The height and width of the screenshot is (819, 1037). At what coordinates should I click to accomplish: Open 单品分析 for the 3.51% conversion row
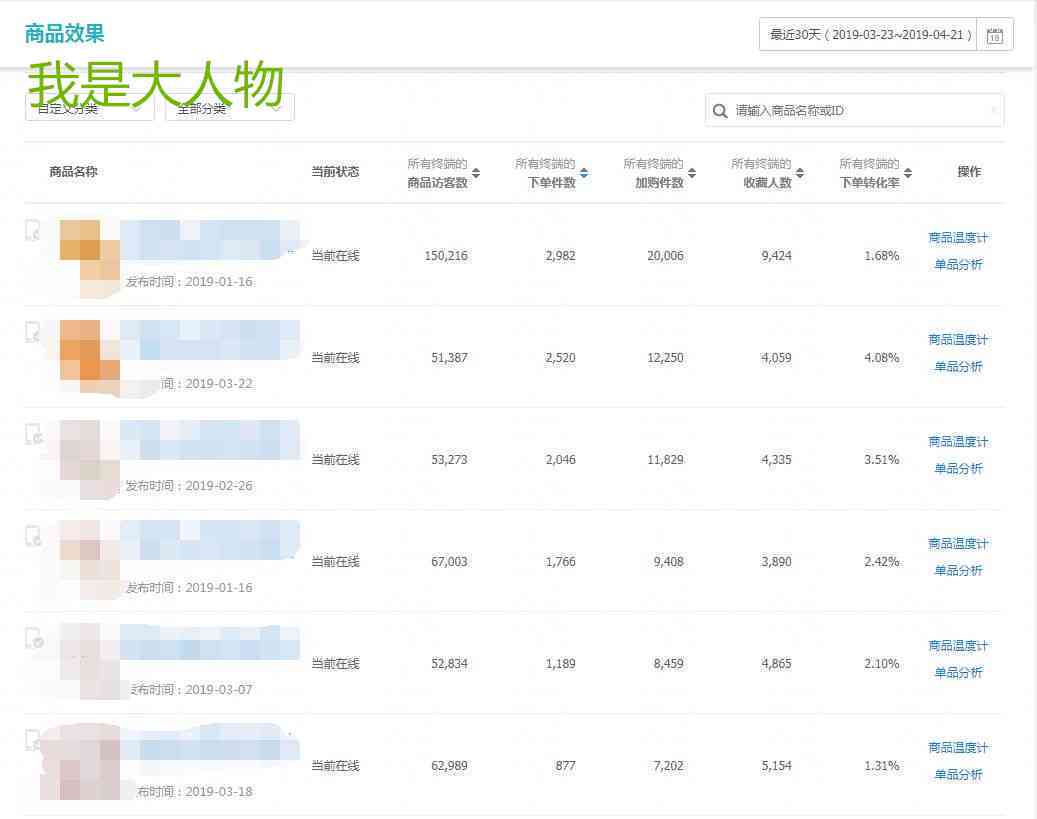(x=958, y=468)
